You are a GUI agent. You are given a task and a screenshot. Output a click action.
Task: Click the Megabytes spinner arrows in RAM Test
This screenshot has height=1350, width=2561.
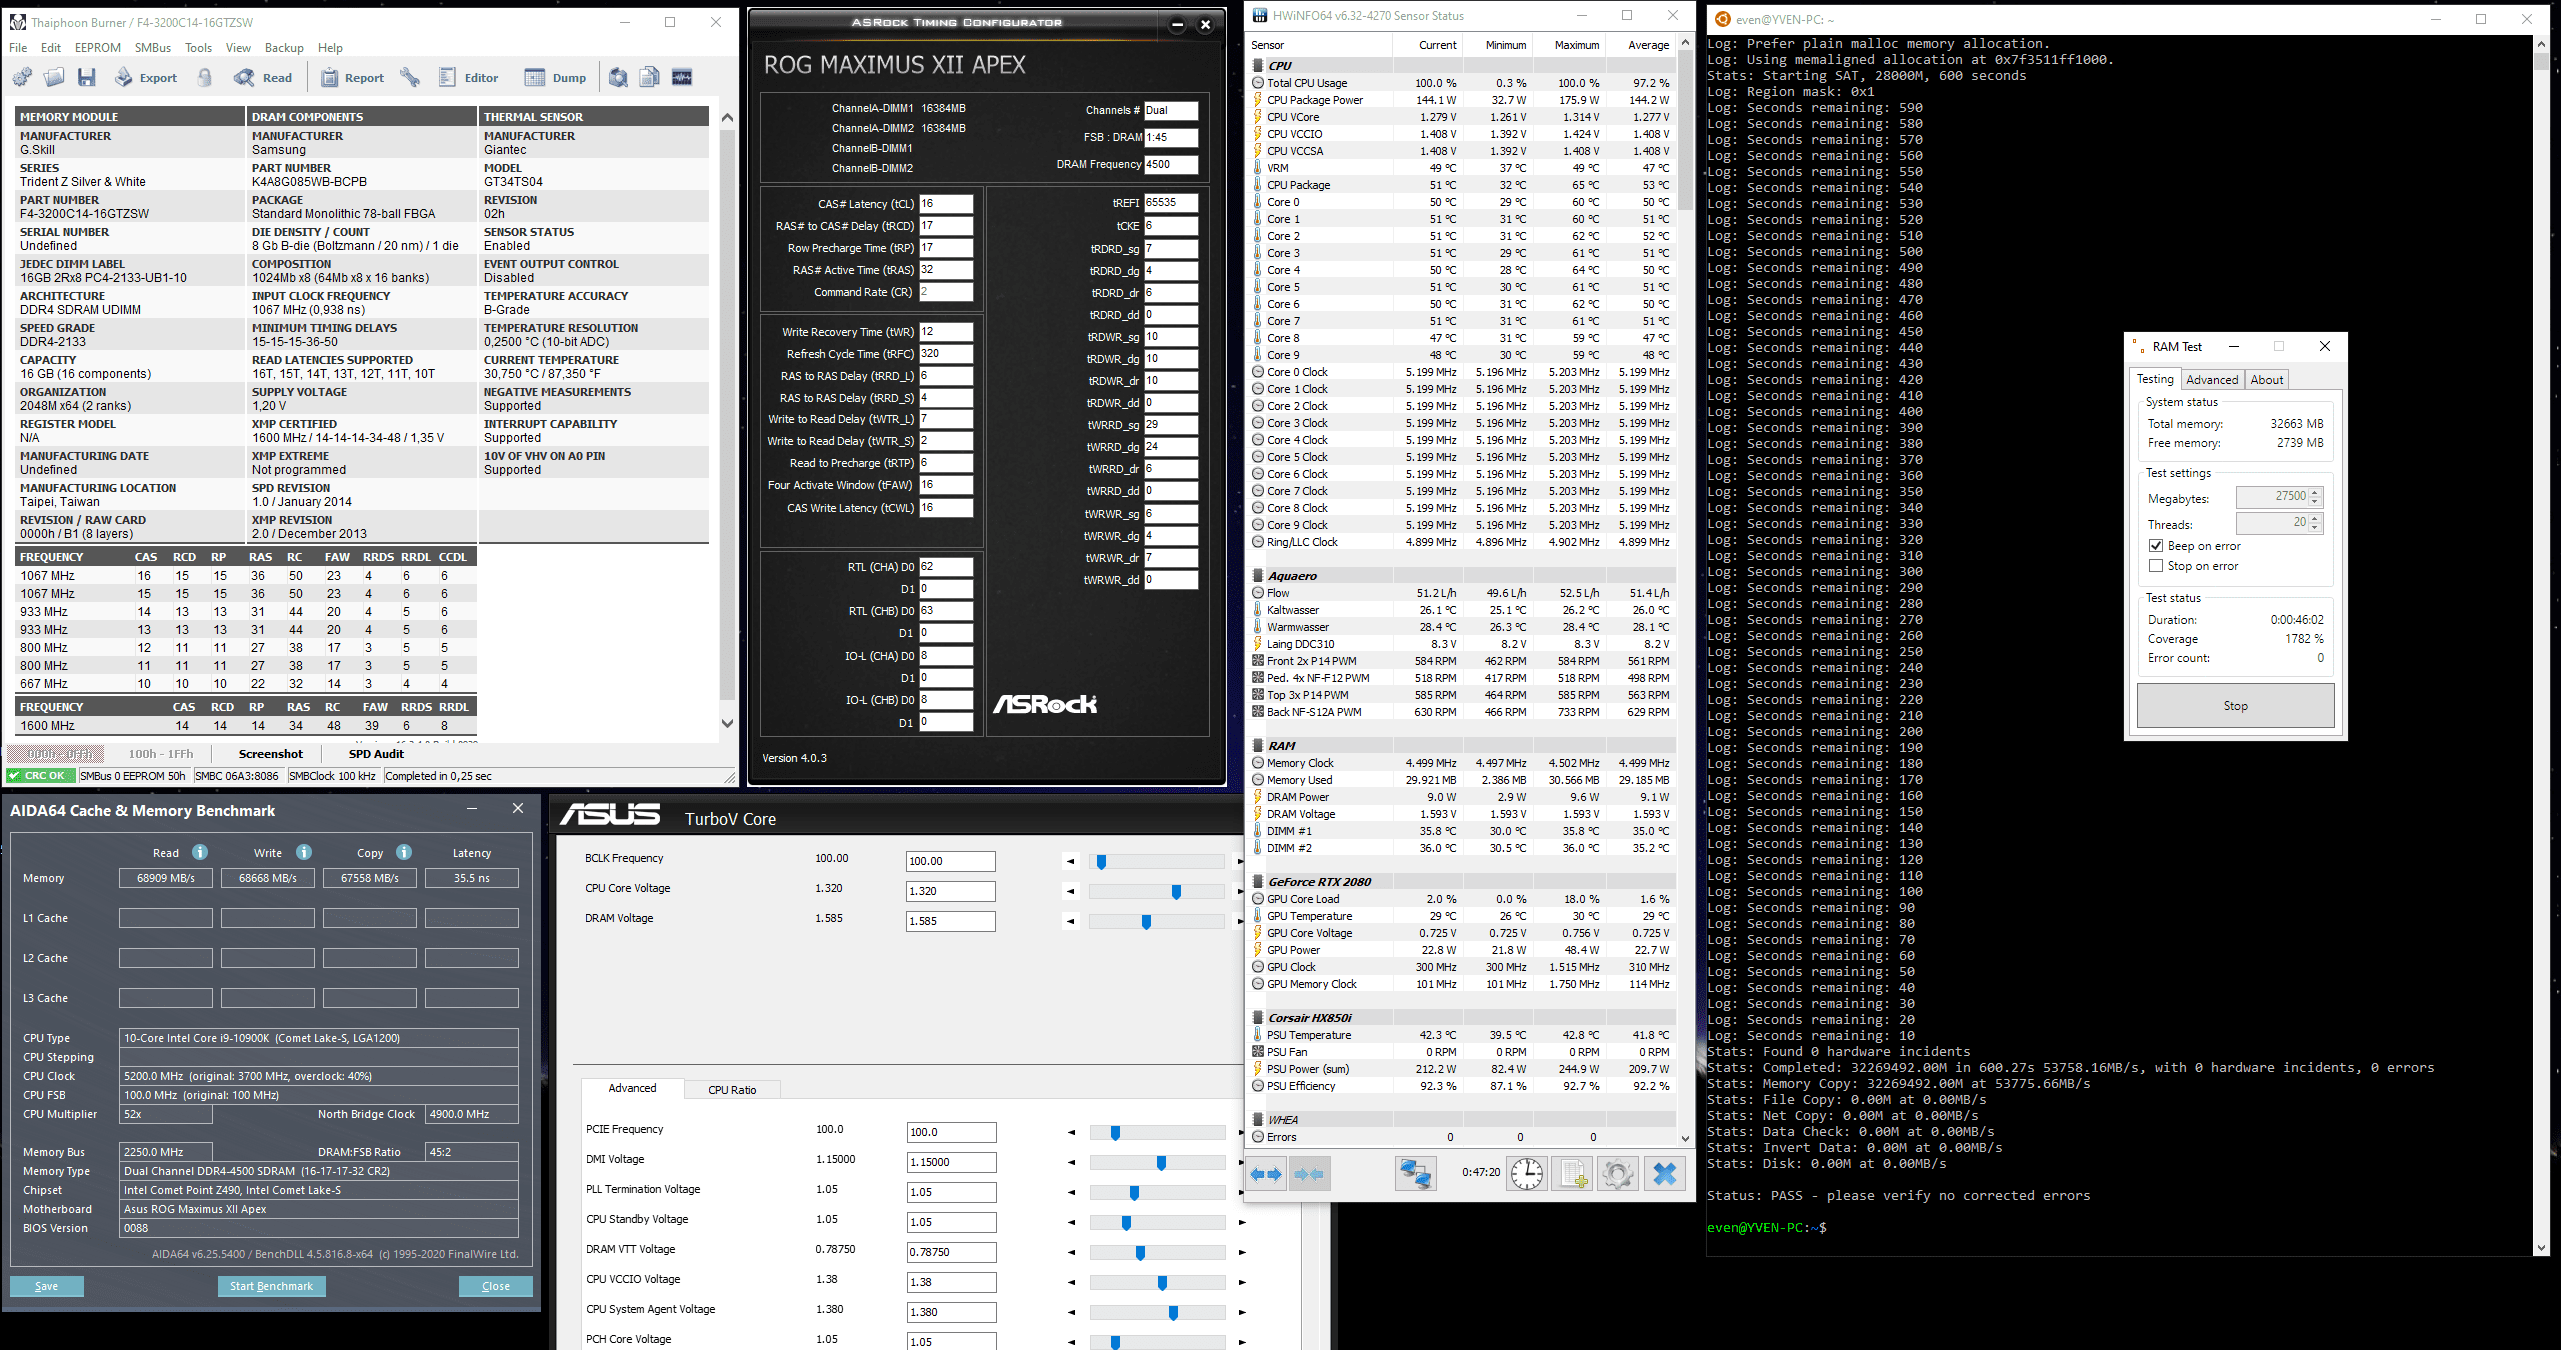coord(2316,497)
